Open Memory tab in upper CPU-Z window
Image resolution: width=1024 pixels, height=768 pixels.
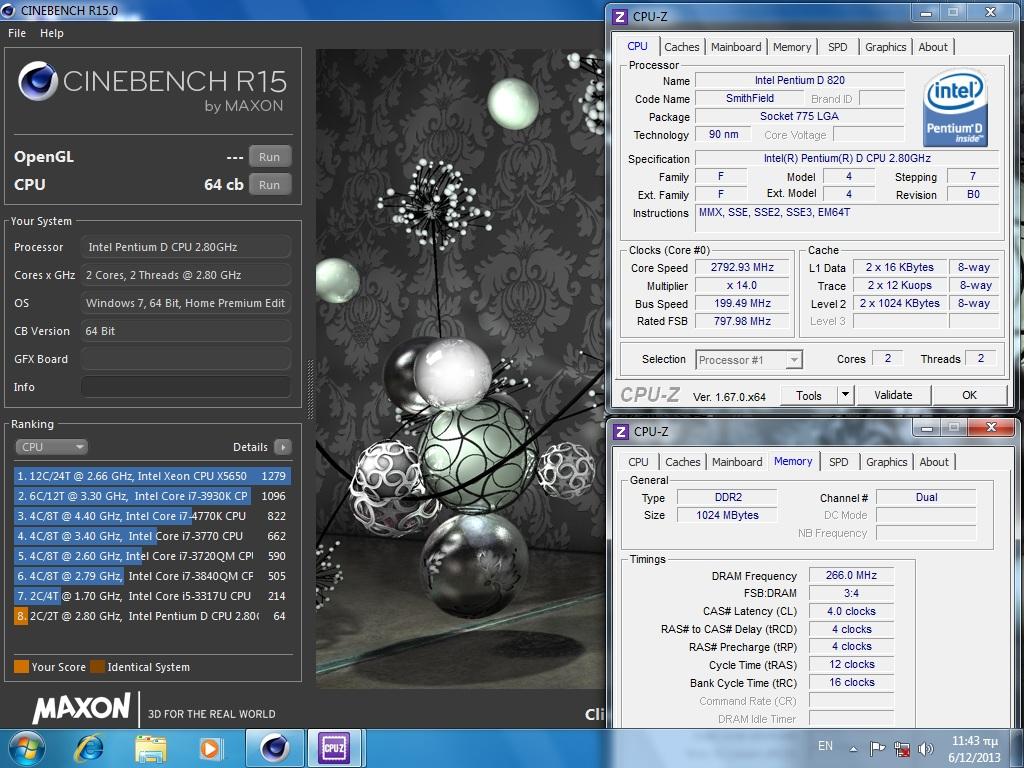[x=792, y=47]
